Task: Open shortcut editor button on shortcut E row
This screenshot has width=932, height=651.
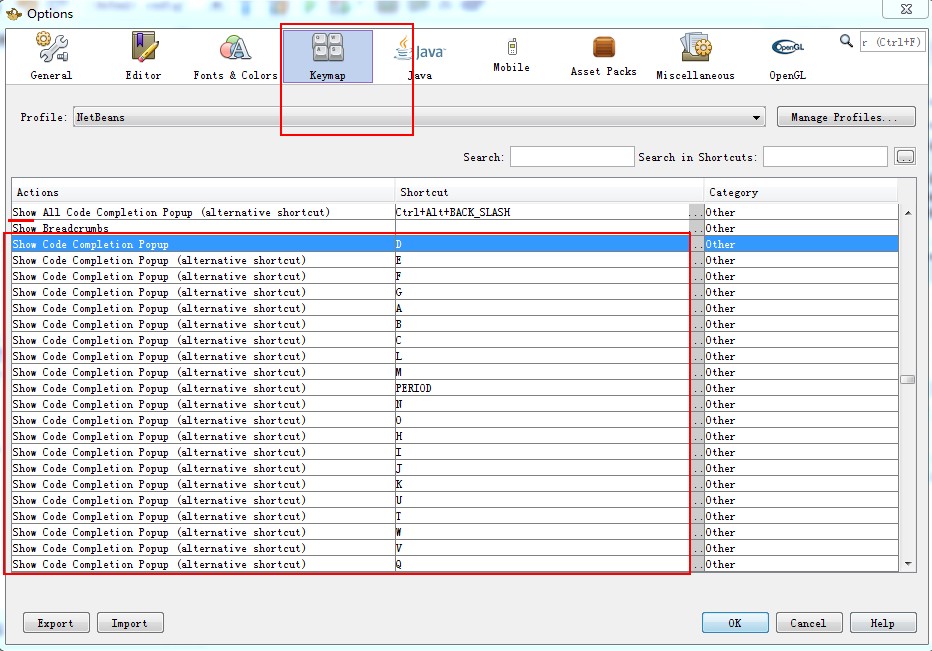Action: click(696, 260)
